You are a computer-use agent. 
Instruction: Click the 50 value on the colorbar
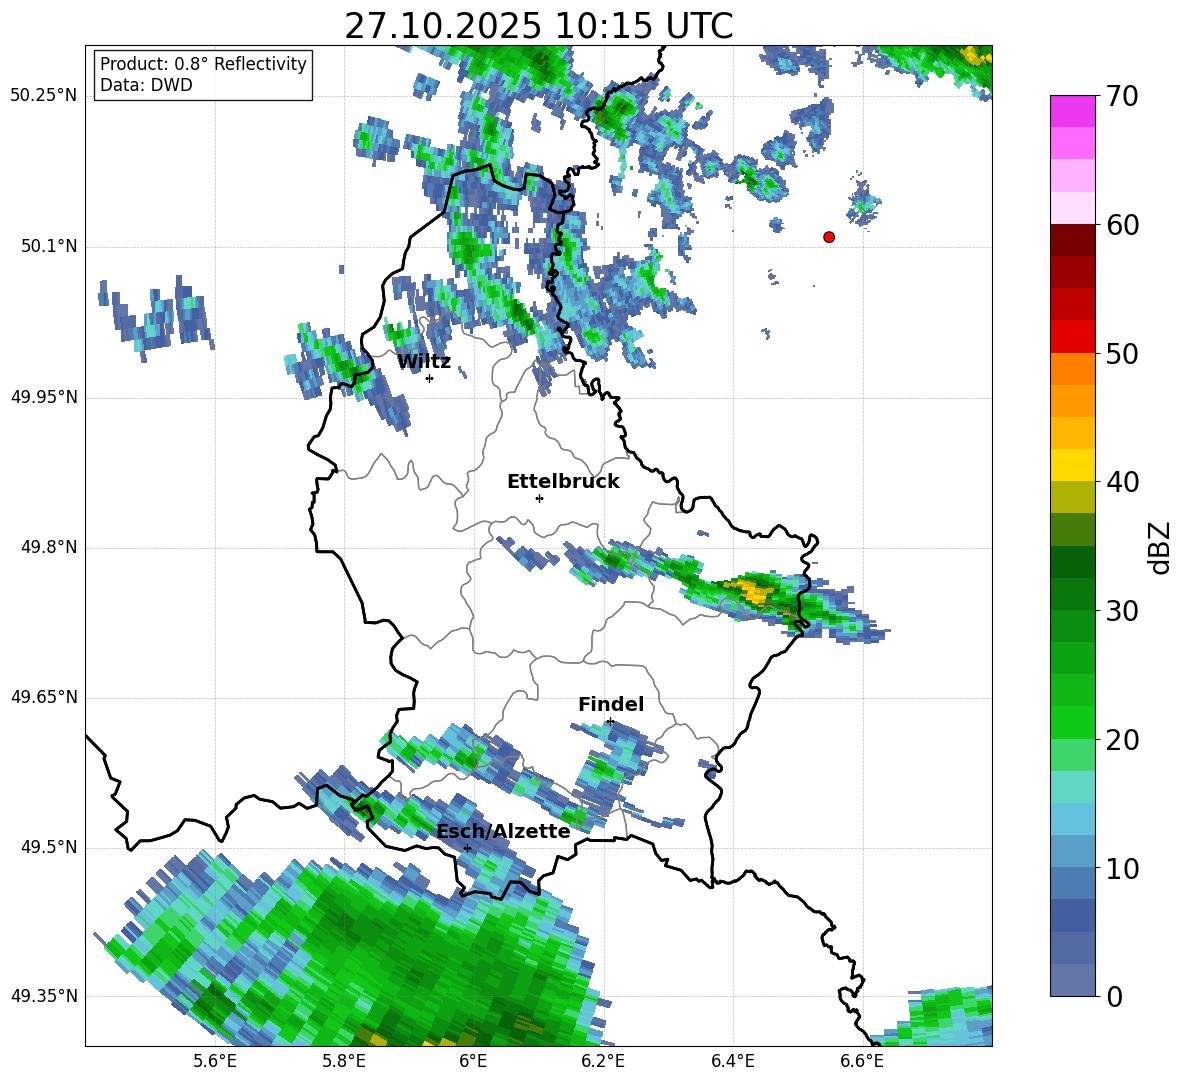tap(1122, 354)
